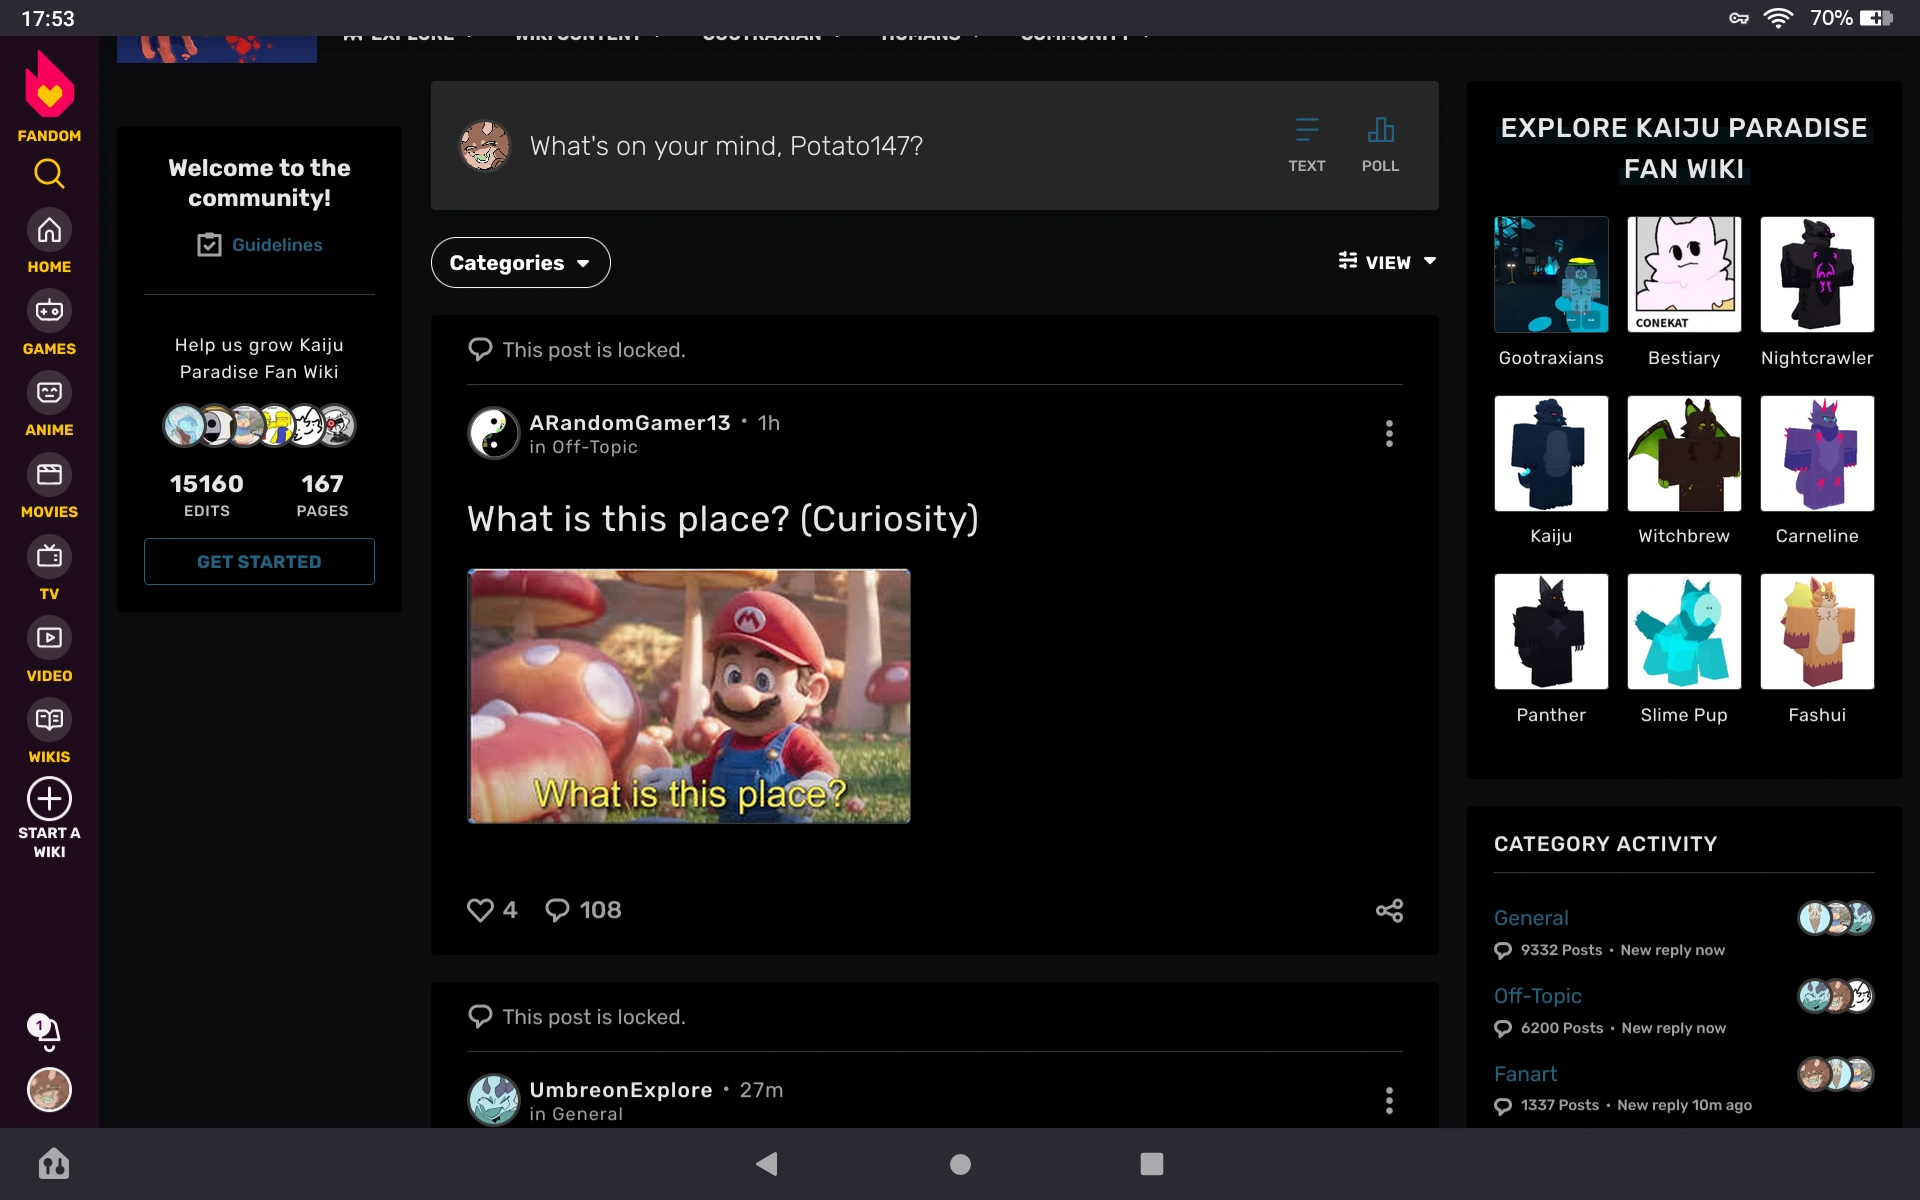The height and width of the screenshot is (1200, 1920).
Task: Click the Start a Wiki plus icon
Action: pos(49,799)
